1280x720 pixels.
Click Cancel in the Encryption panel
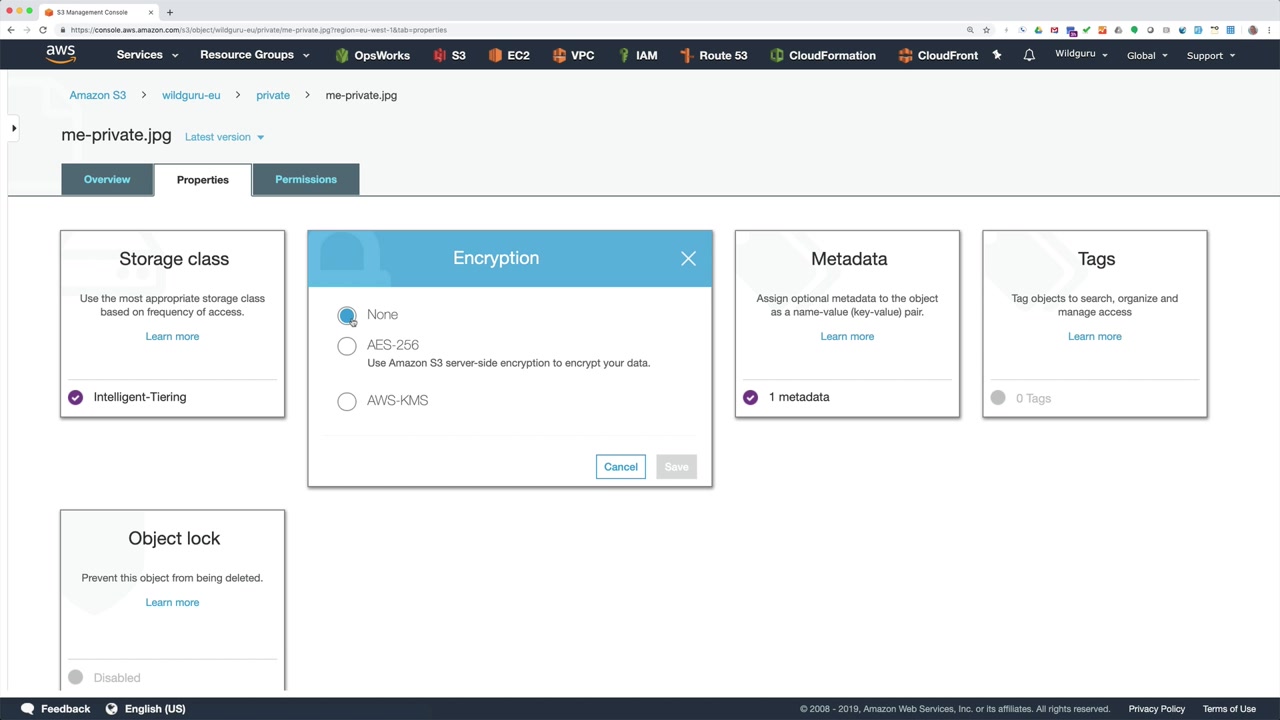621,467
